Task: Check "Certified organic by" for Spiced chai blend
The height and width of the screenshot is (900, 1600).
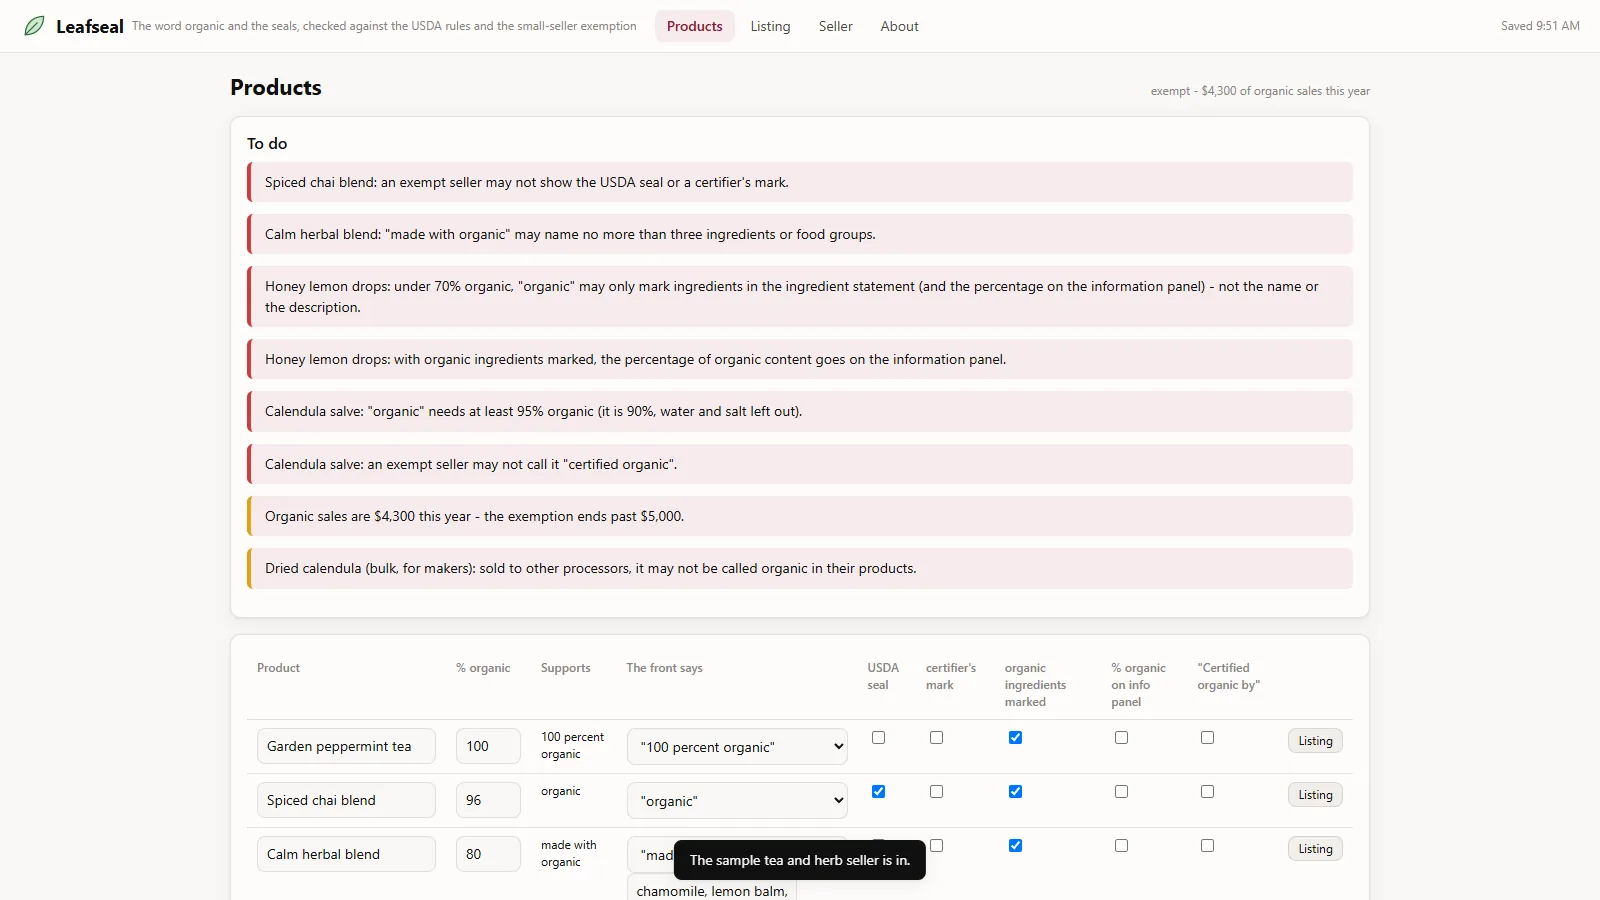Action: [1207, 792]
